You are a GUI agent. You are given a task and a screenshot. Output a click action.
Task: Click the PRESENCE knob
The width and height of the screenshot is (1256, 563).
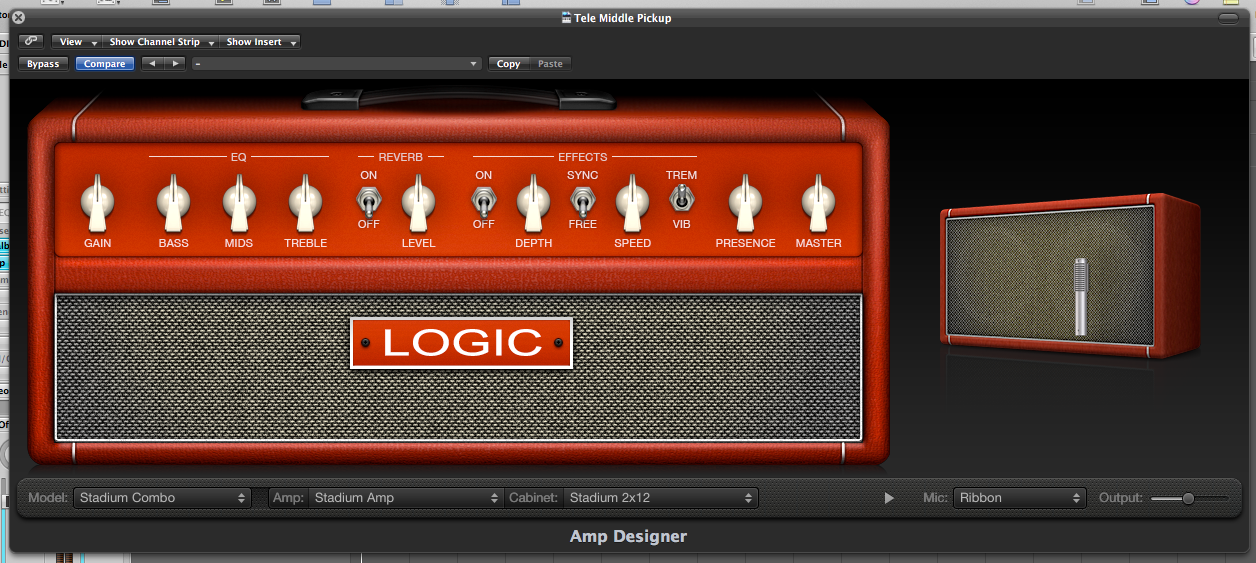click(x=744, y=203)
